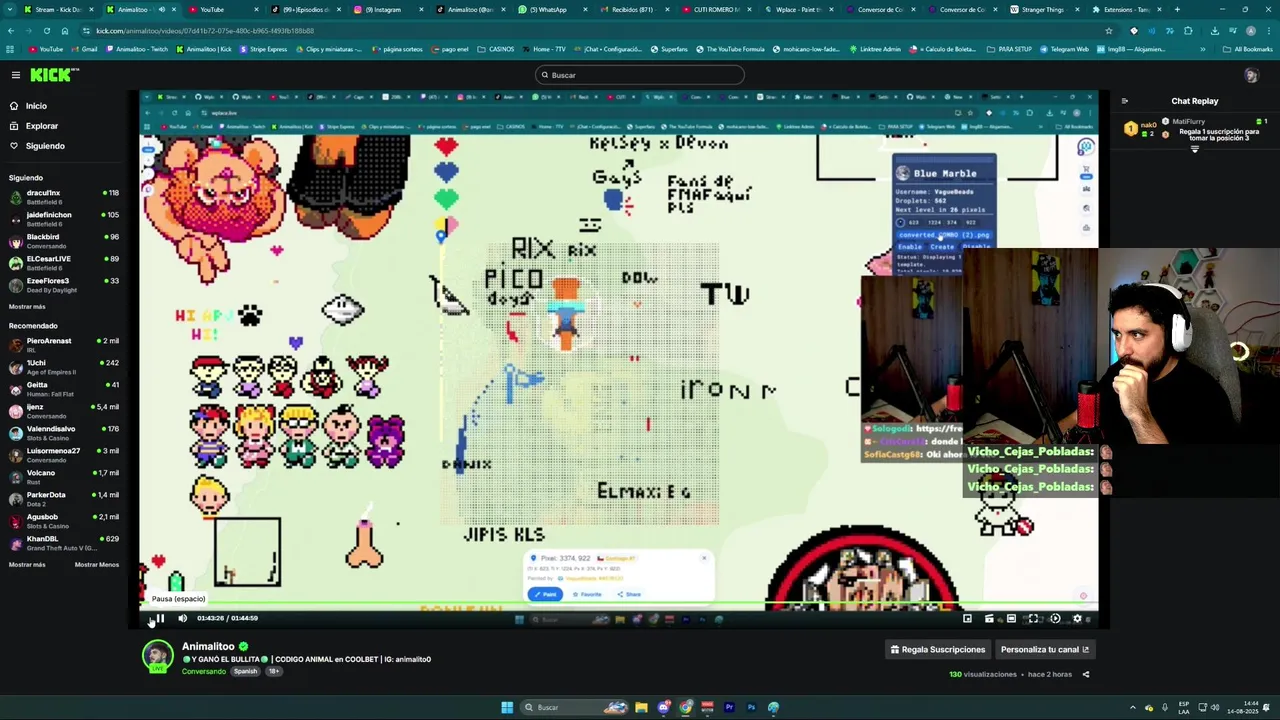The width and height of the screenshot is (1280, 720).
Task: Open Stripe Express bookmark
Action: click(263, 49)
